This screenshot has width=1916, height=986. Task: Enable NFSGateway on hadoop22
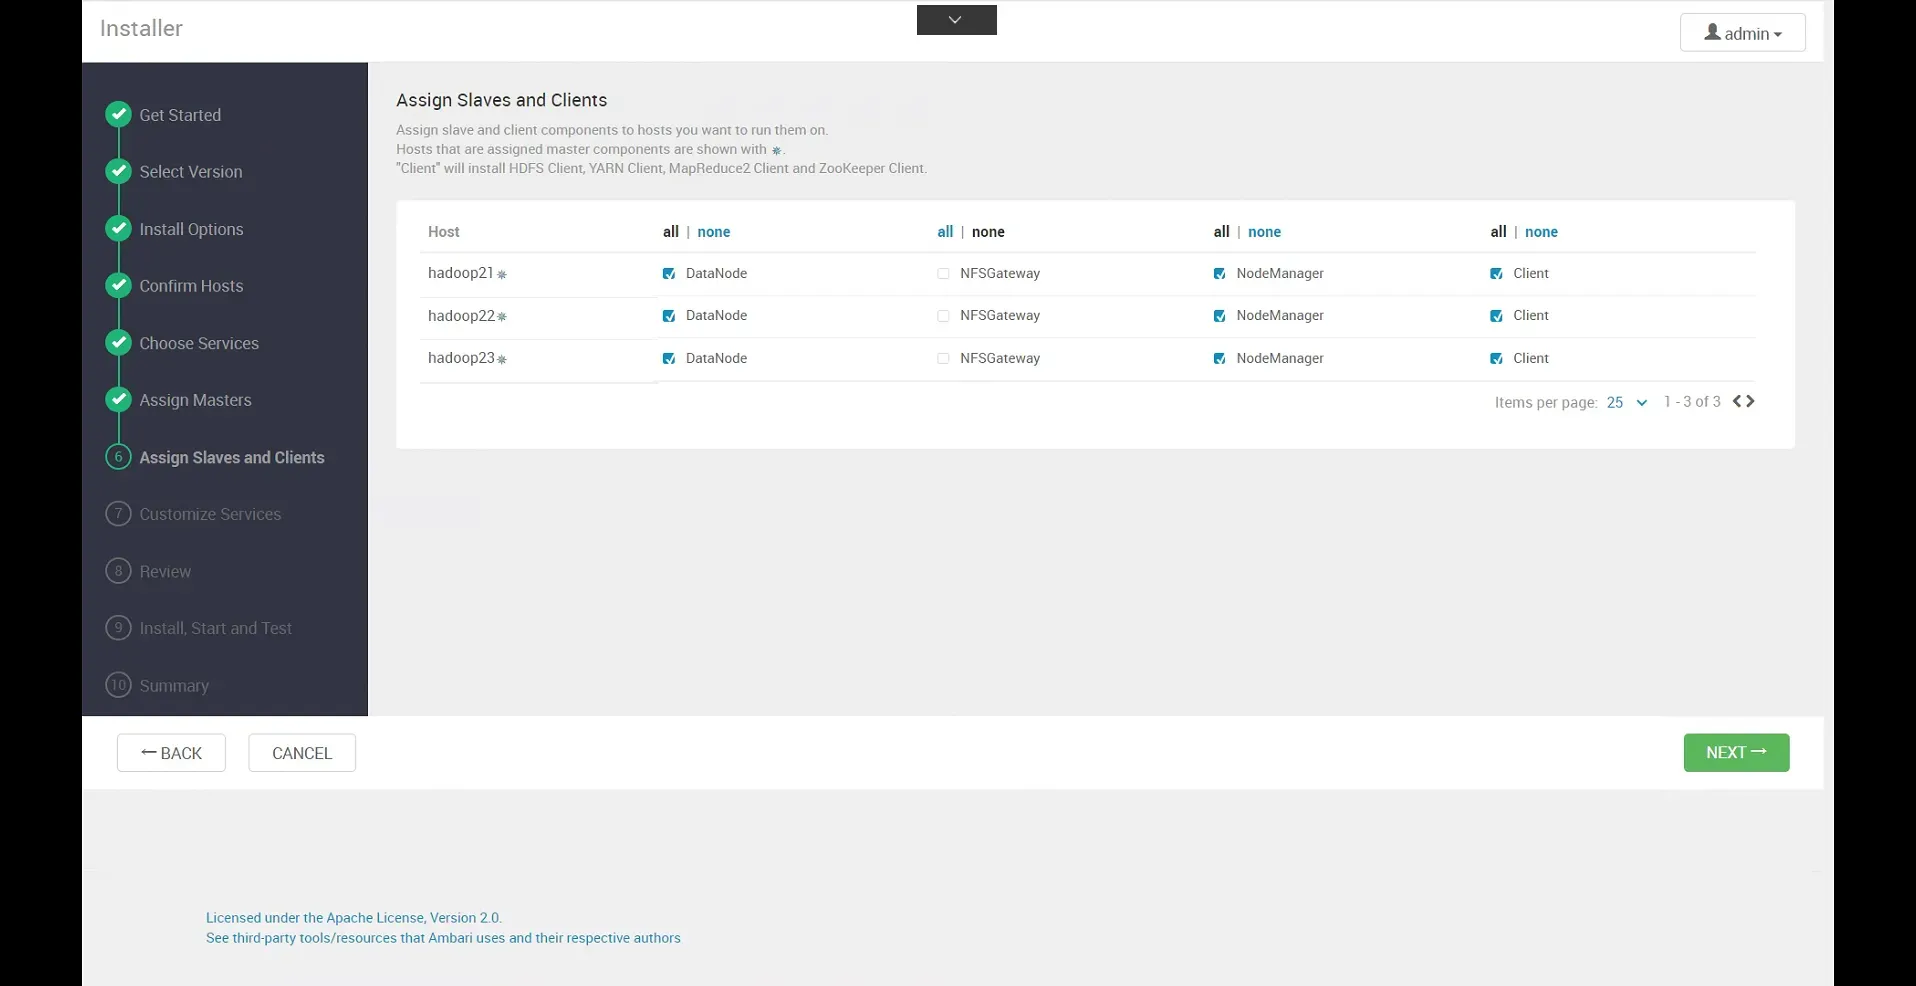(943, 316)
